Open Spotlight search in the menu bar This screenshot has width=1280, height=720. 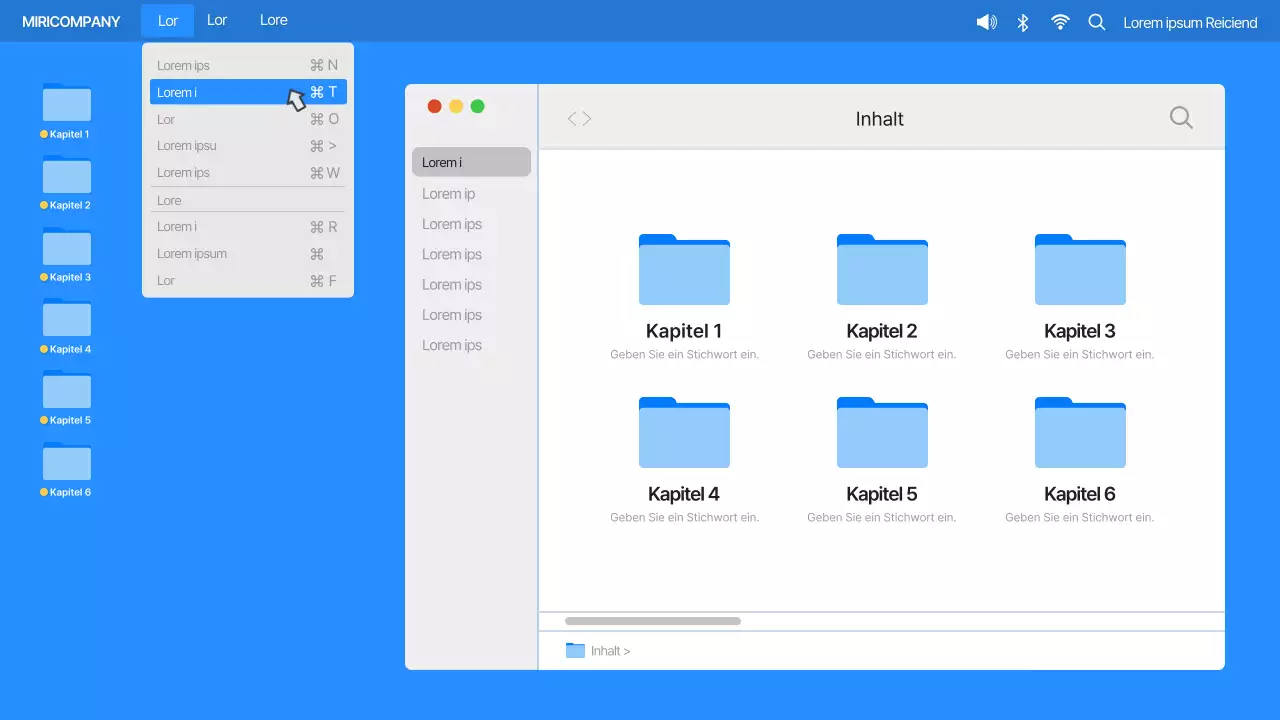click(1096, 21)
